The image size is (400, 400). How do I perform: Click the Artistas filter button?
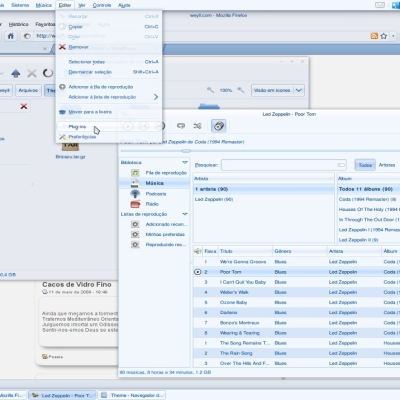(387, 165)
